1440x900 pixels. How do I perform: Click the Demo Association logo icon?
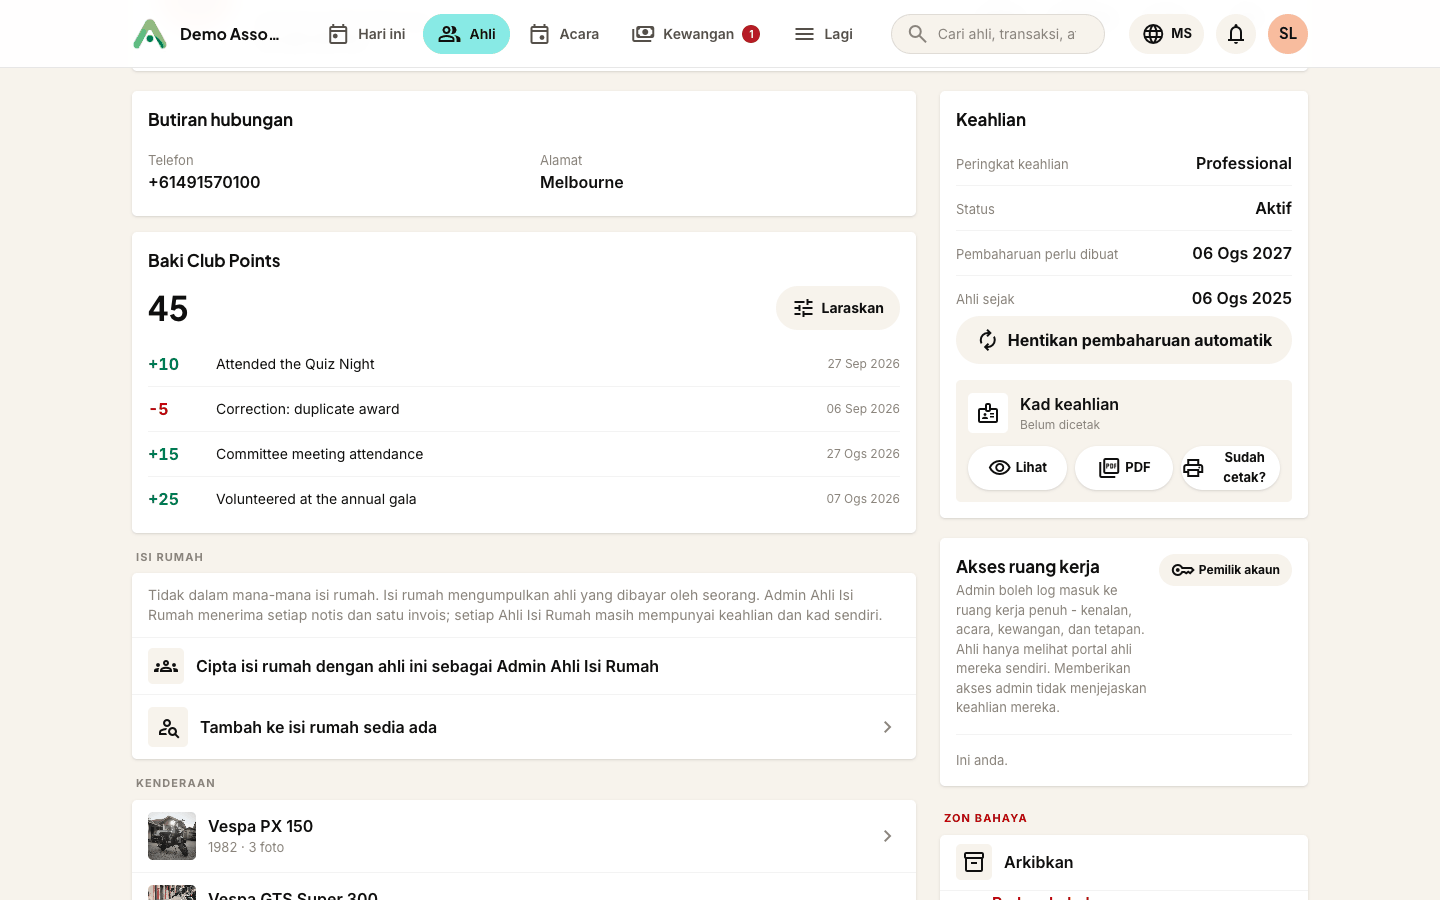[x=150, y=34]
